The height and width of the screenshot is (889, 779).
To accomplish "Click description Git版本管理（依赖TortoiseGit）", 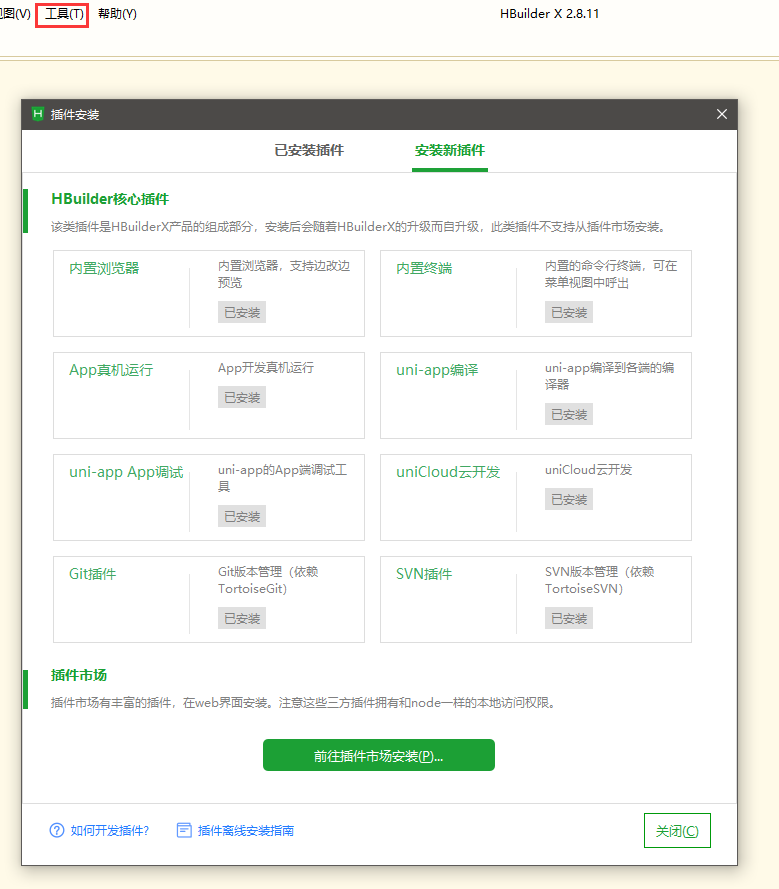I will tap(268, 580).
